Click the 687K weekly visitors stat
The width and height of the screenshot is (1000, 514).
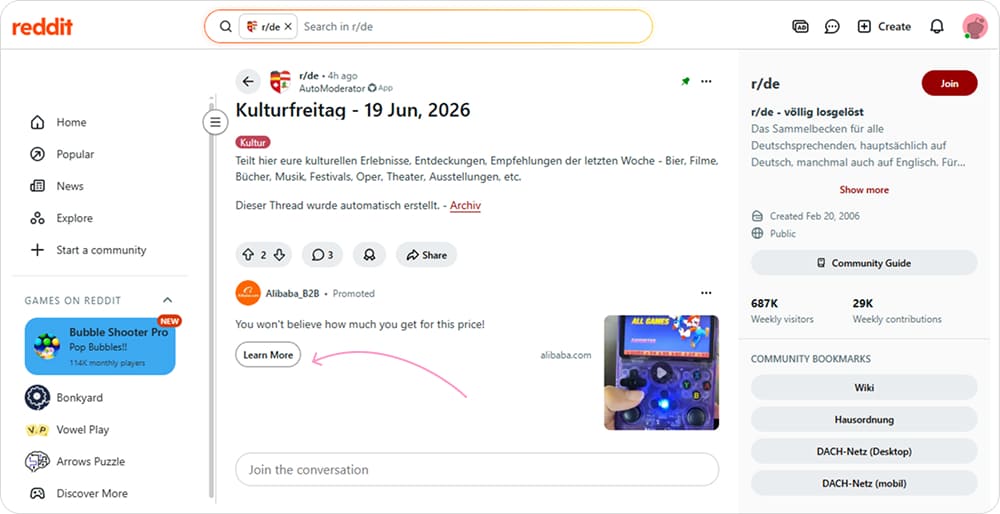(782, 311)
